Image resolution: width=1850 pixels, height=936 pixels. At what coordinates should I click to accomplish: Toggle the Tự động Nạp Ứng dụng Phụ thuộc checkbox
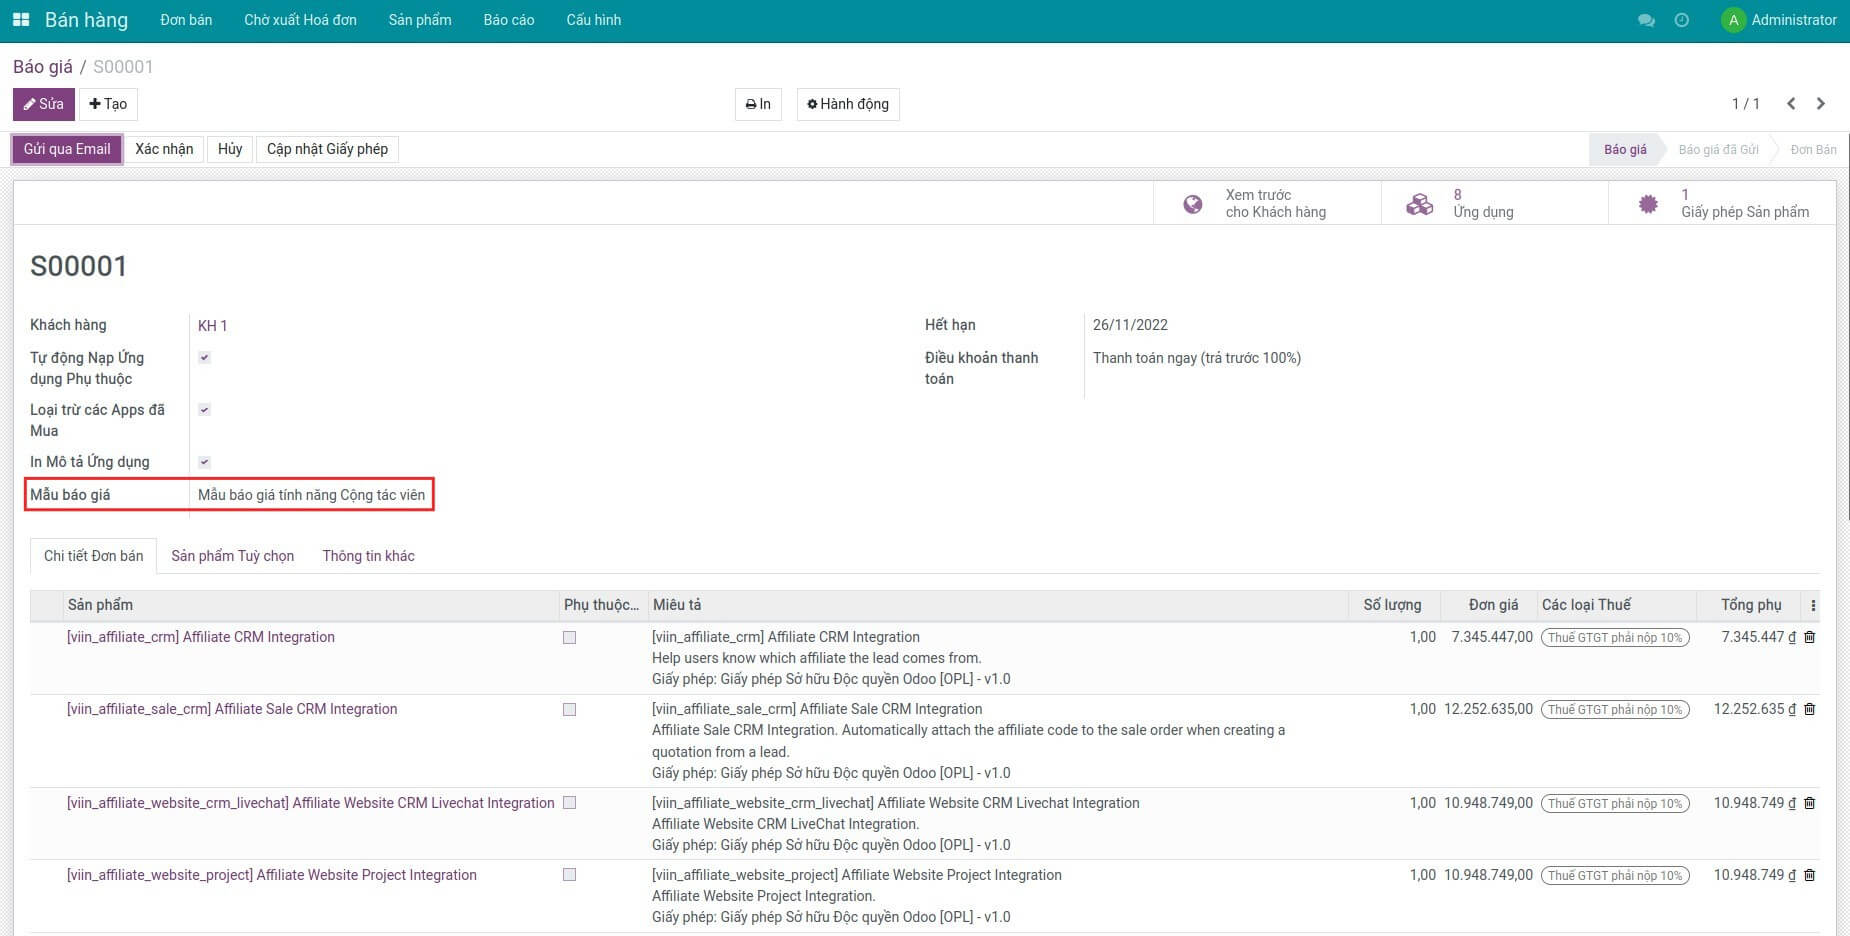[x=204, y=358]
